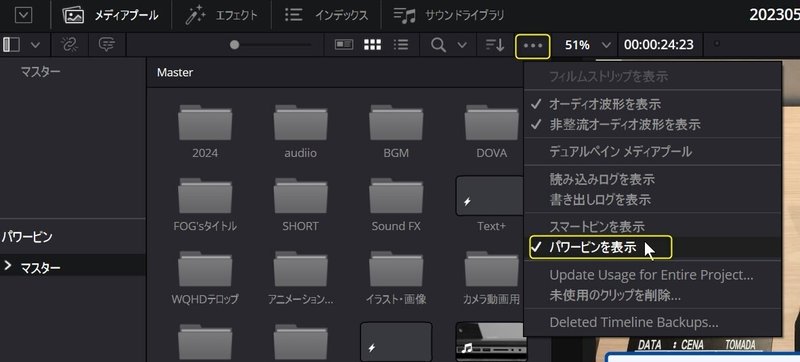This screenshot has height=362, width=800.
Task: Open the sort order icon
Action: (x=494, y=45)
